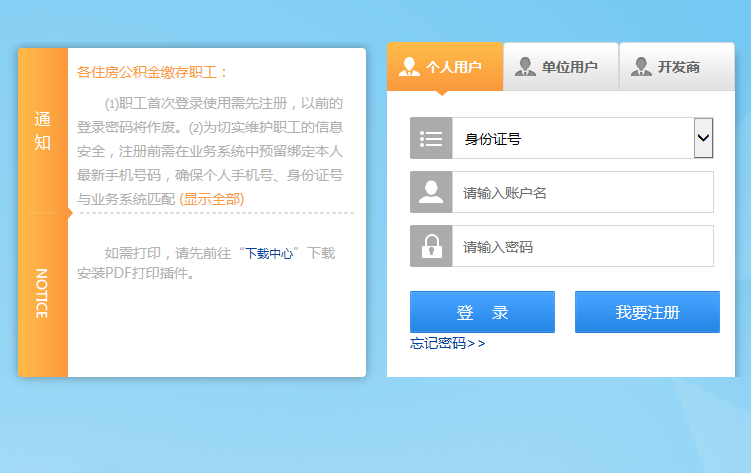
Task: Open the 开发商 tab label
Action: (678, 67)
